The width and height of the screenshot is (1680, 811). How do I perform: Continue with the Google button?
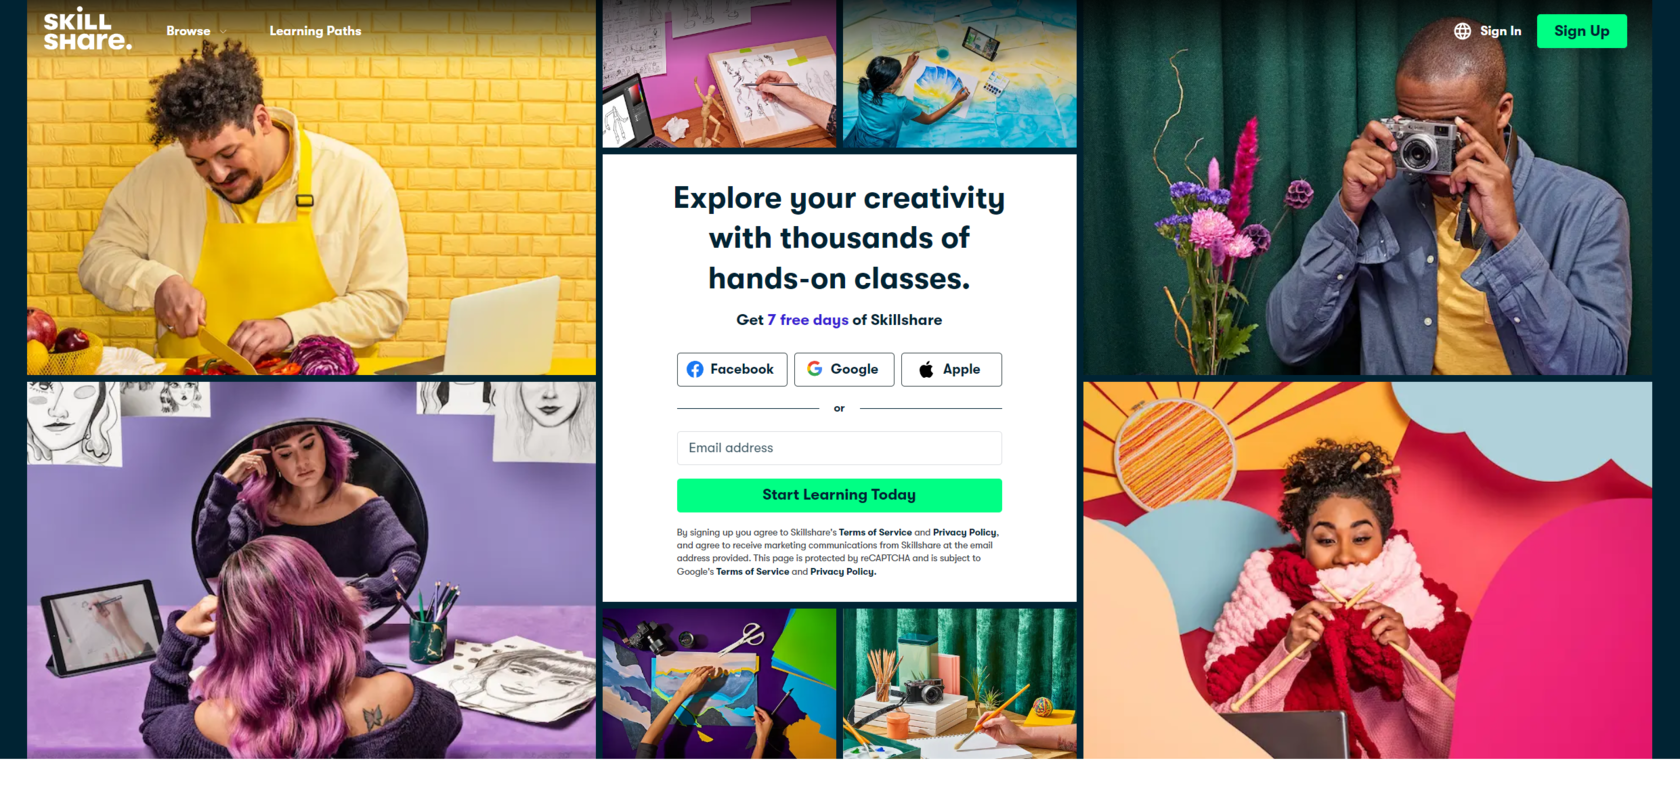[844, 369]
